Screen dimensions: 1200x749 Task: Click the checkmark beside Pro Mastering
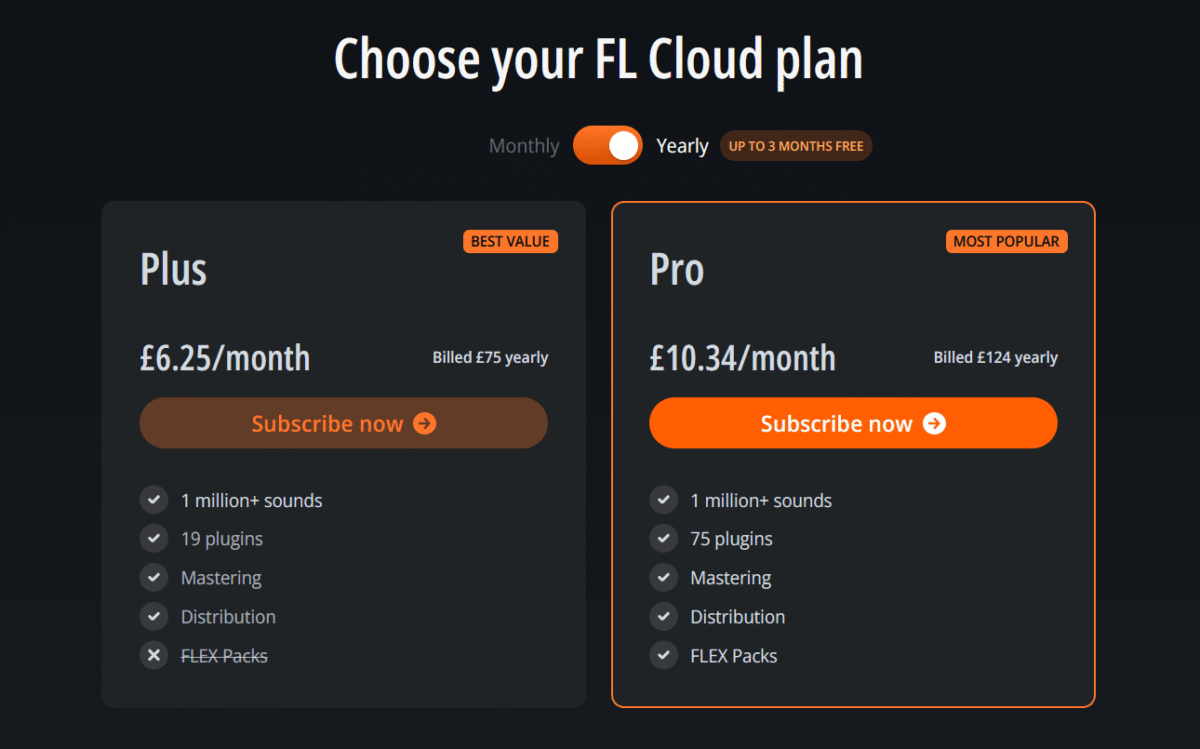click(663, 578)
